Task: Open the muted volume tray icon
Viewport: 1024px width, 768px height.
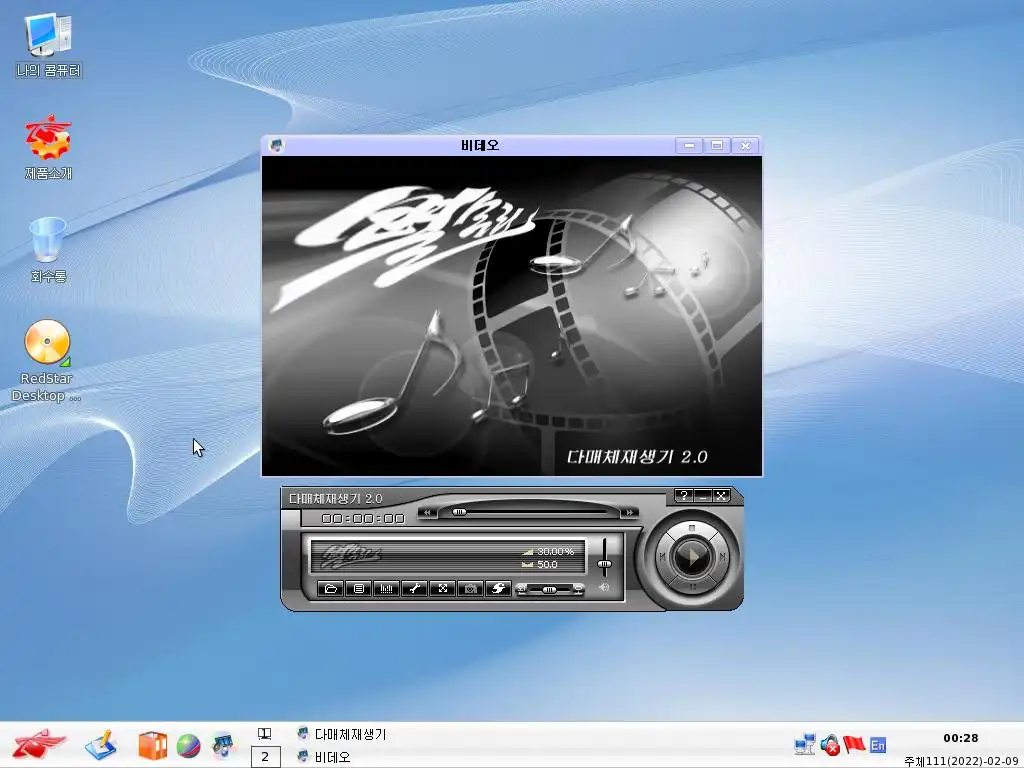Action: (830, 745)
